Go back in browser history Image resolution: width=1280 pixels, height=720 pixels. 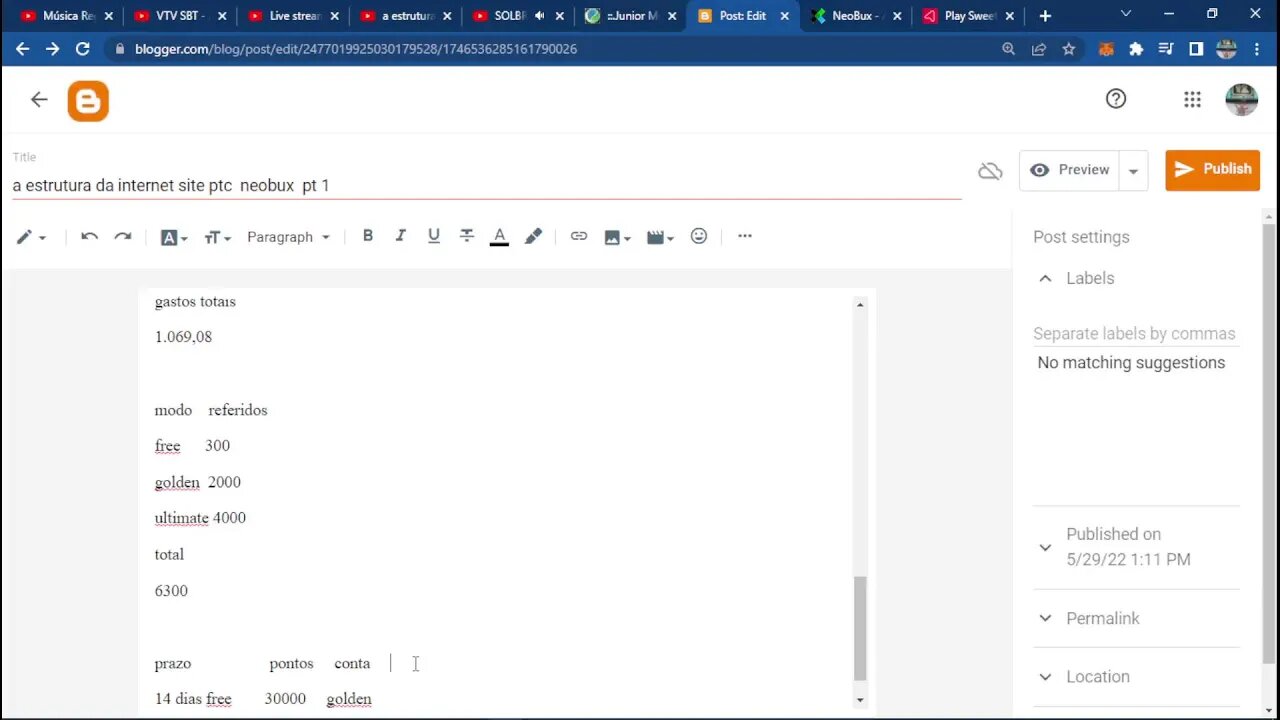pos(22,48)
